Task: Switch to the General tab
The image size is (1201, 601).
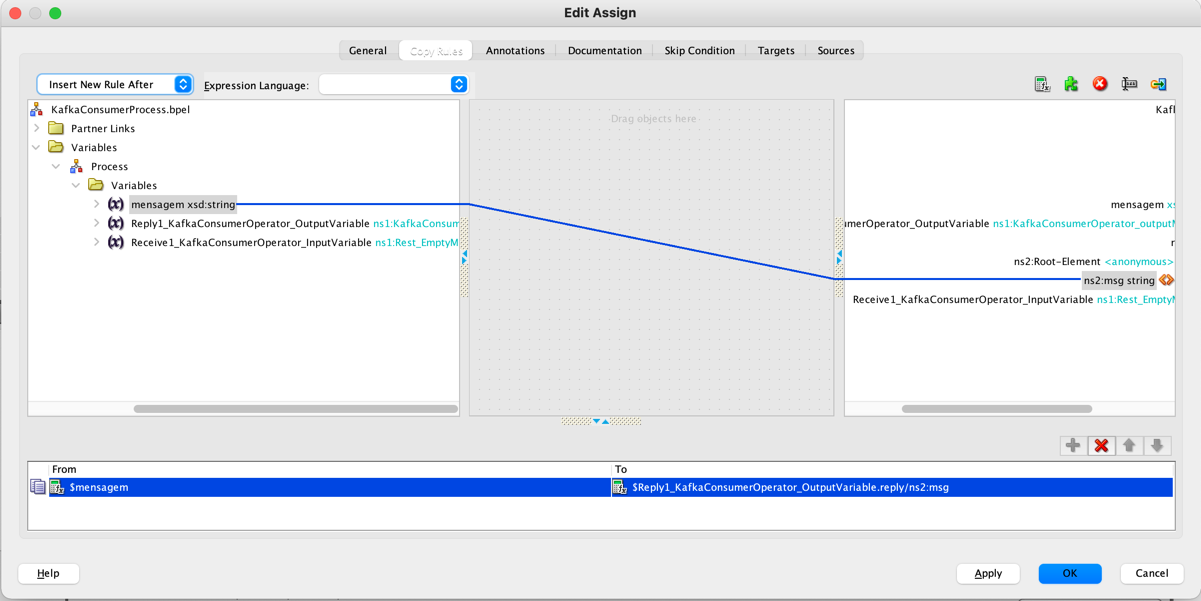Action: 368,50
